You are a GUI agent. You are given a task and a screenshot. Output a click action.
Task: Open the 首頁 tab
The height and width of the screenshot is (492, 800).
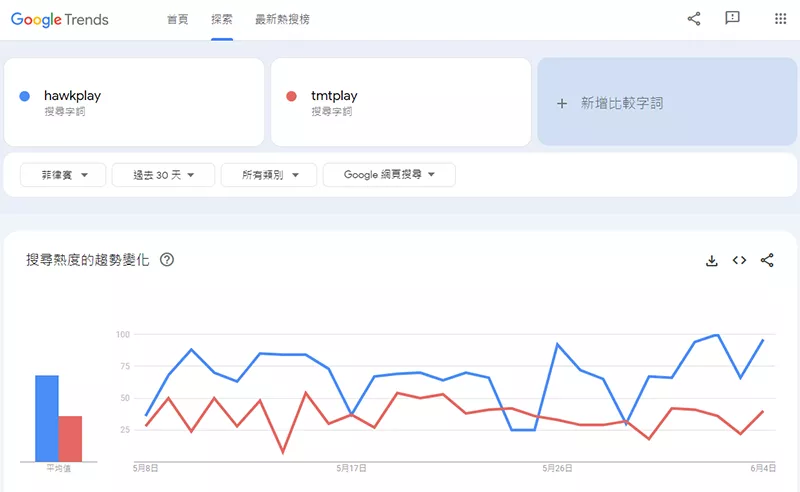tap(178, 19)
